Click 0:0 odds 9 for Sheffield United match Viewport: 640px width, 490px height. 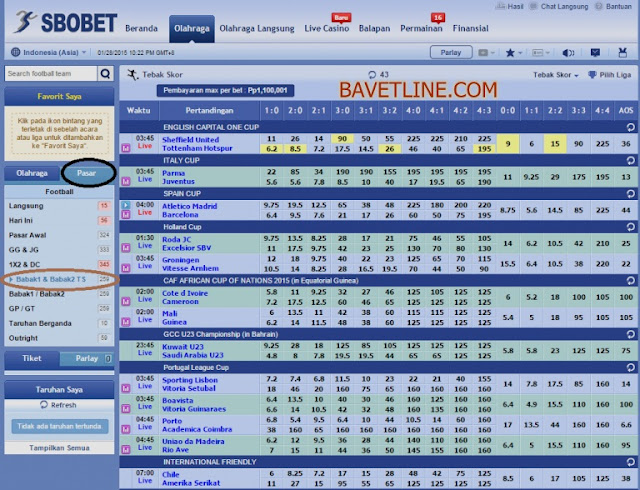click(508, 144)
